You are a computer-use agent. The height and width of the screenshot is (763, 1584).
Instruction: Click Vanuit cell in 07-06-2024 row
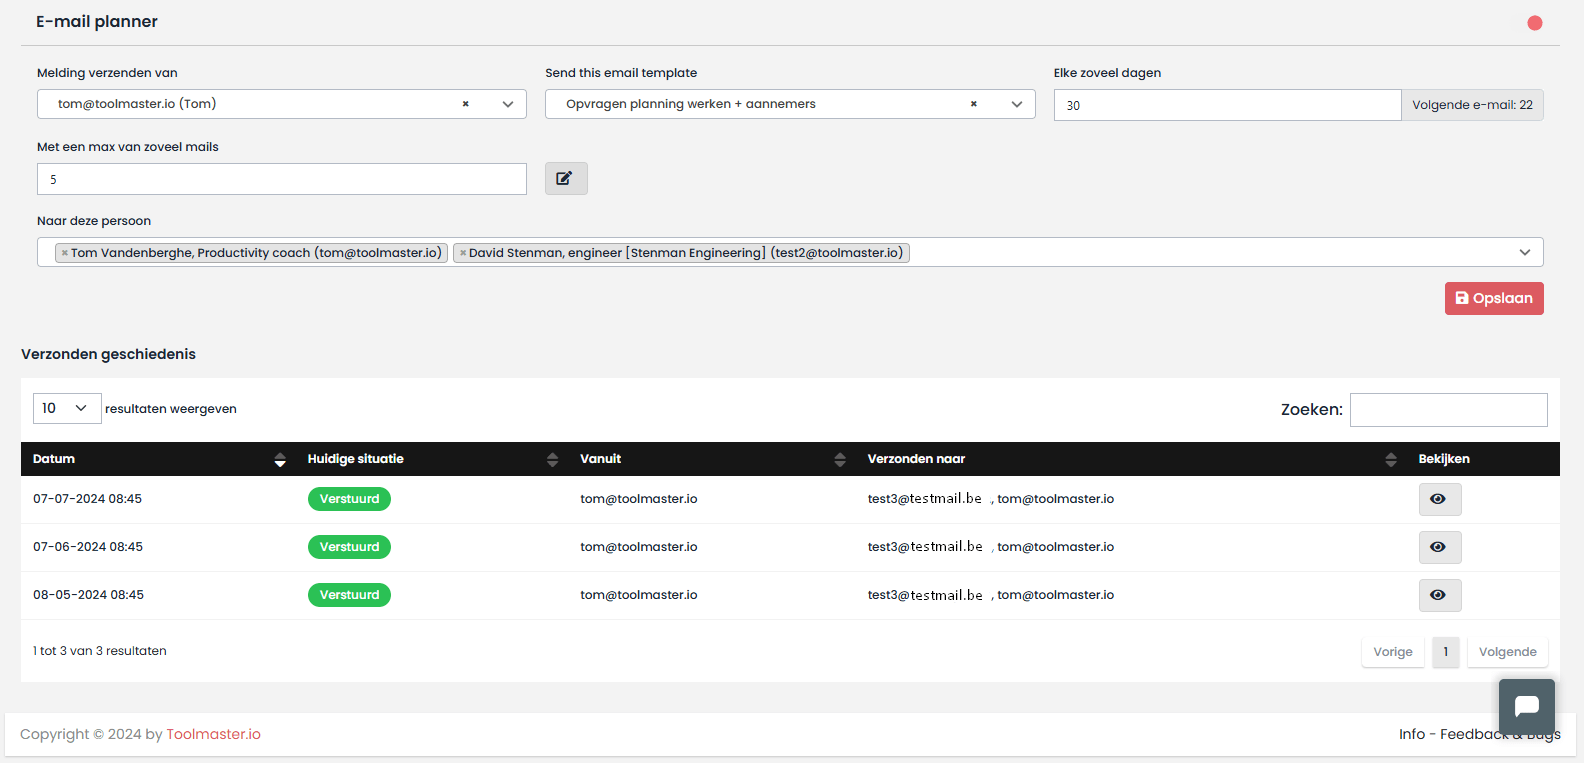click(x=639, y=547)
